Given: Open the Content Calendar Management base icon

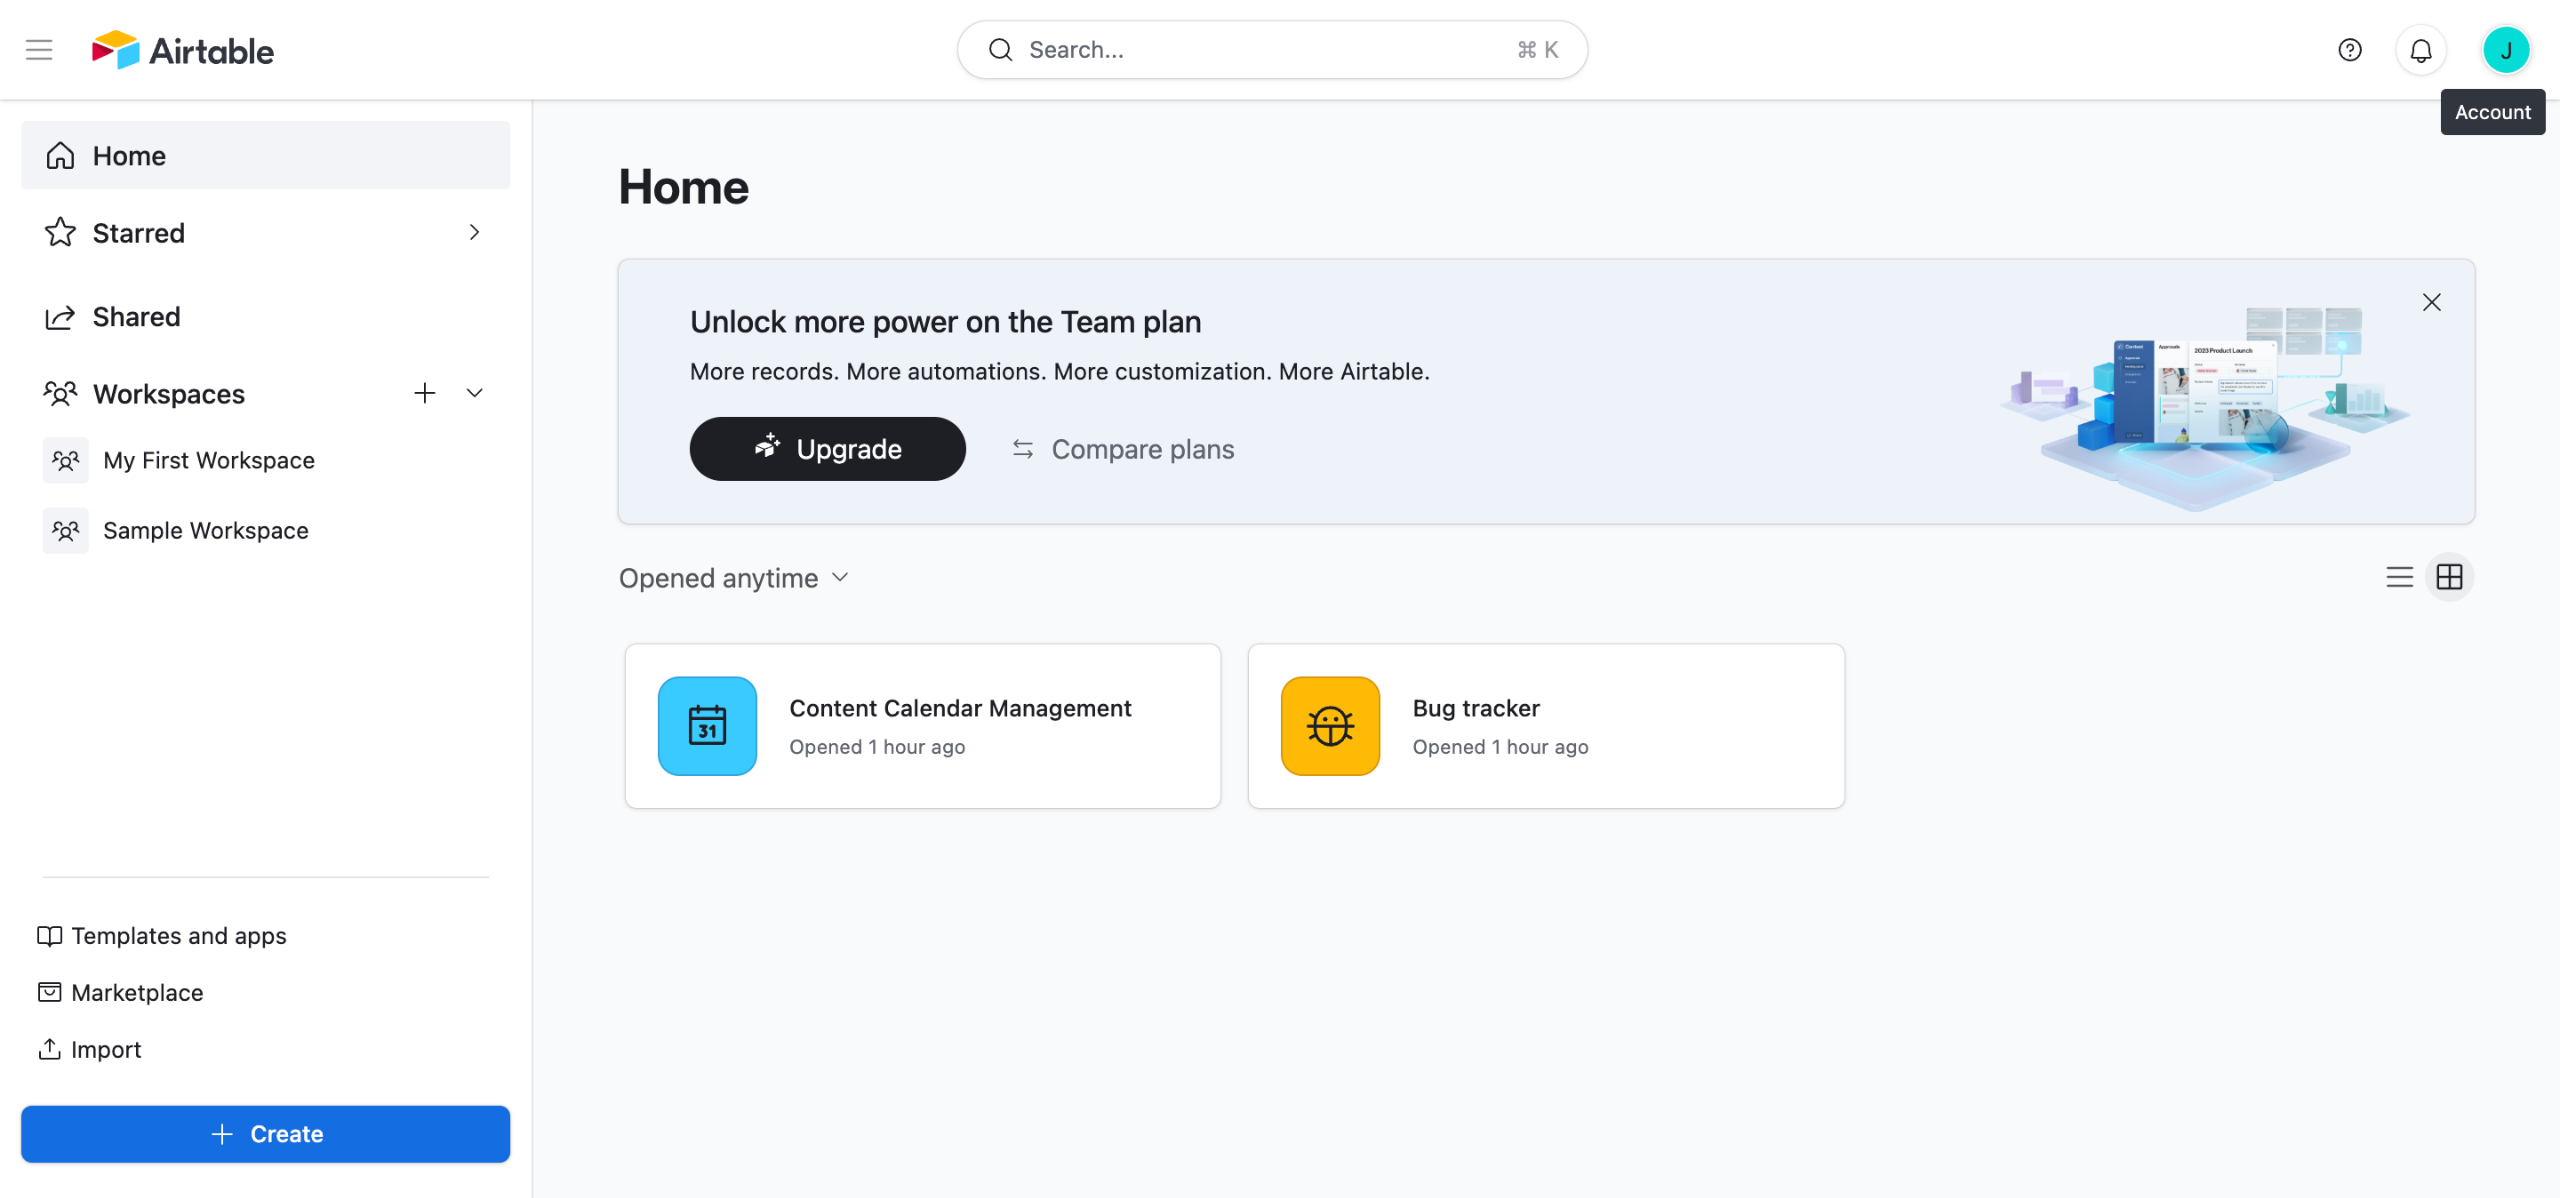Looking at the screenshot, I should point(707,726).
